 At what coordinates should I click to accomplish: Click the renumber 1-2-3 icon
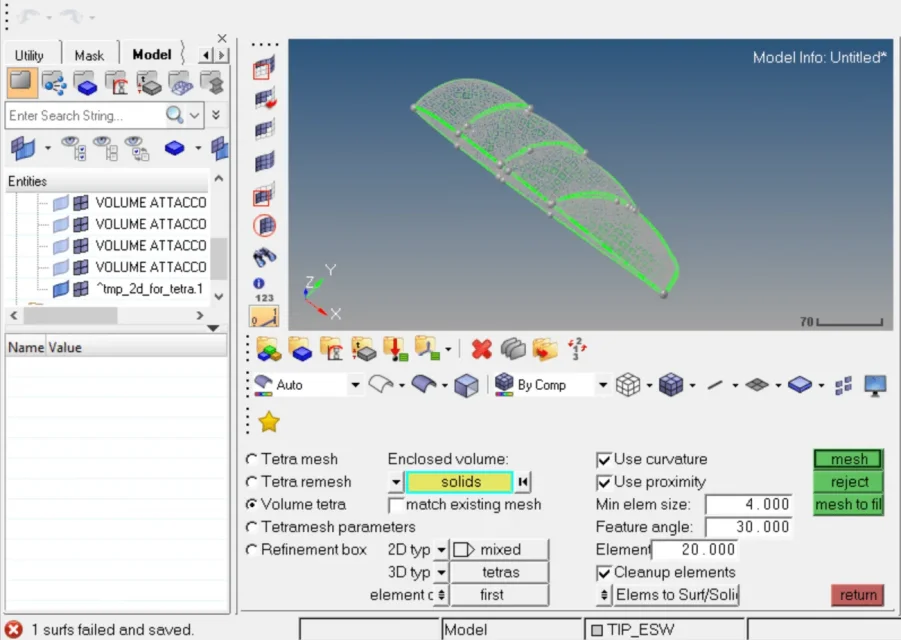[x=577, y=348]
